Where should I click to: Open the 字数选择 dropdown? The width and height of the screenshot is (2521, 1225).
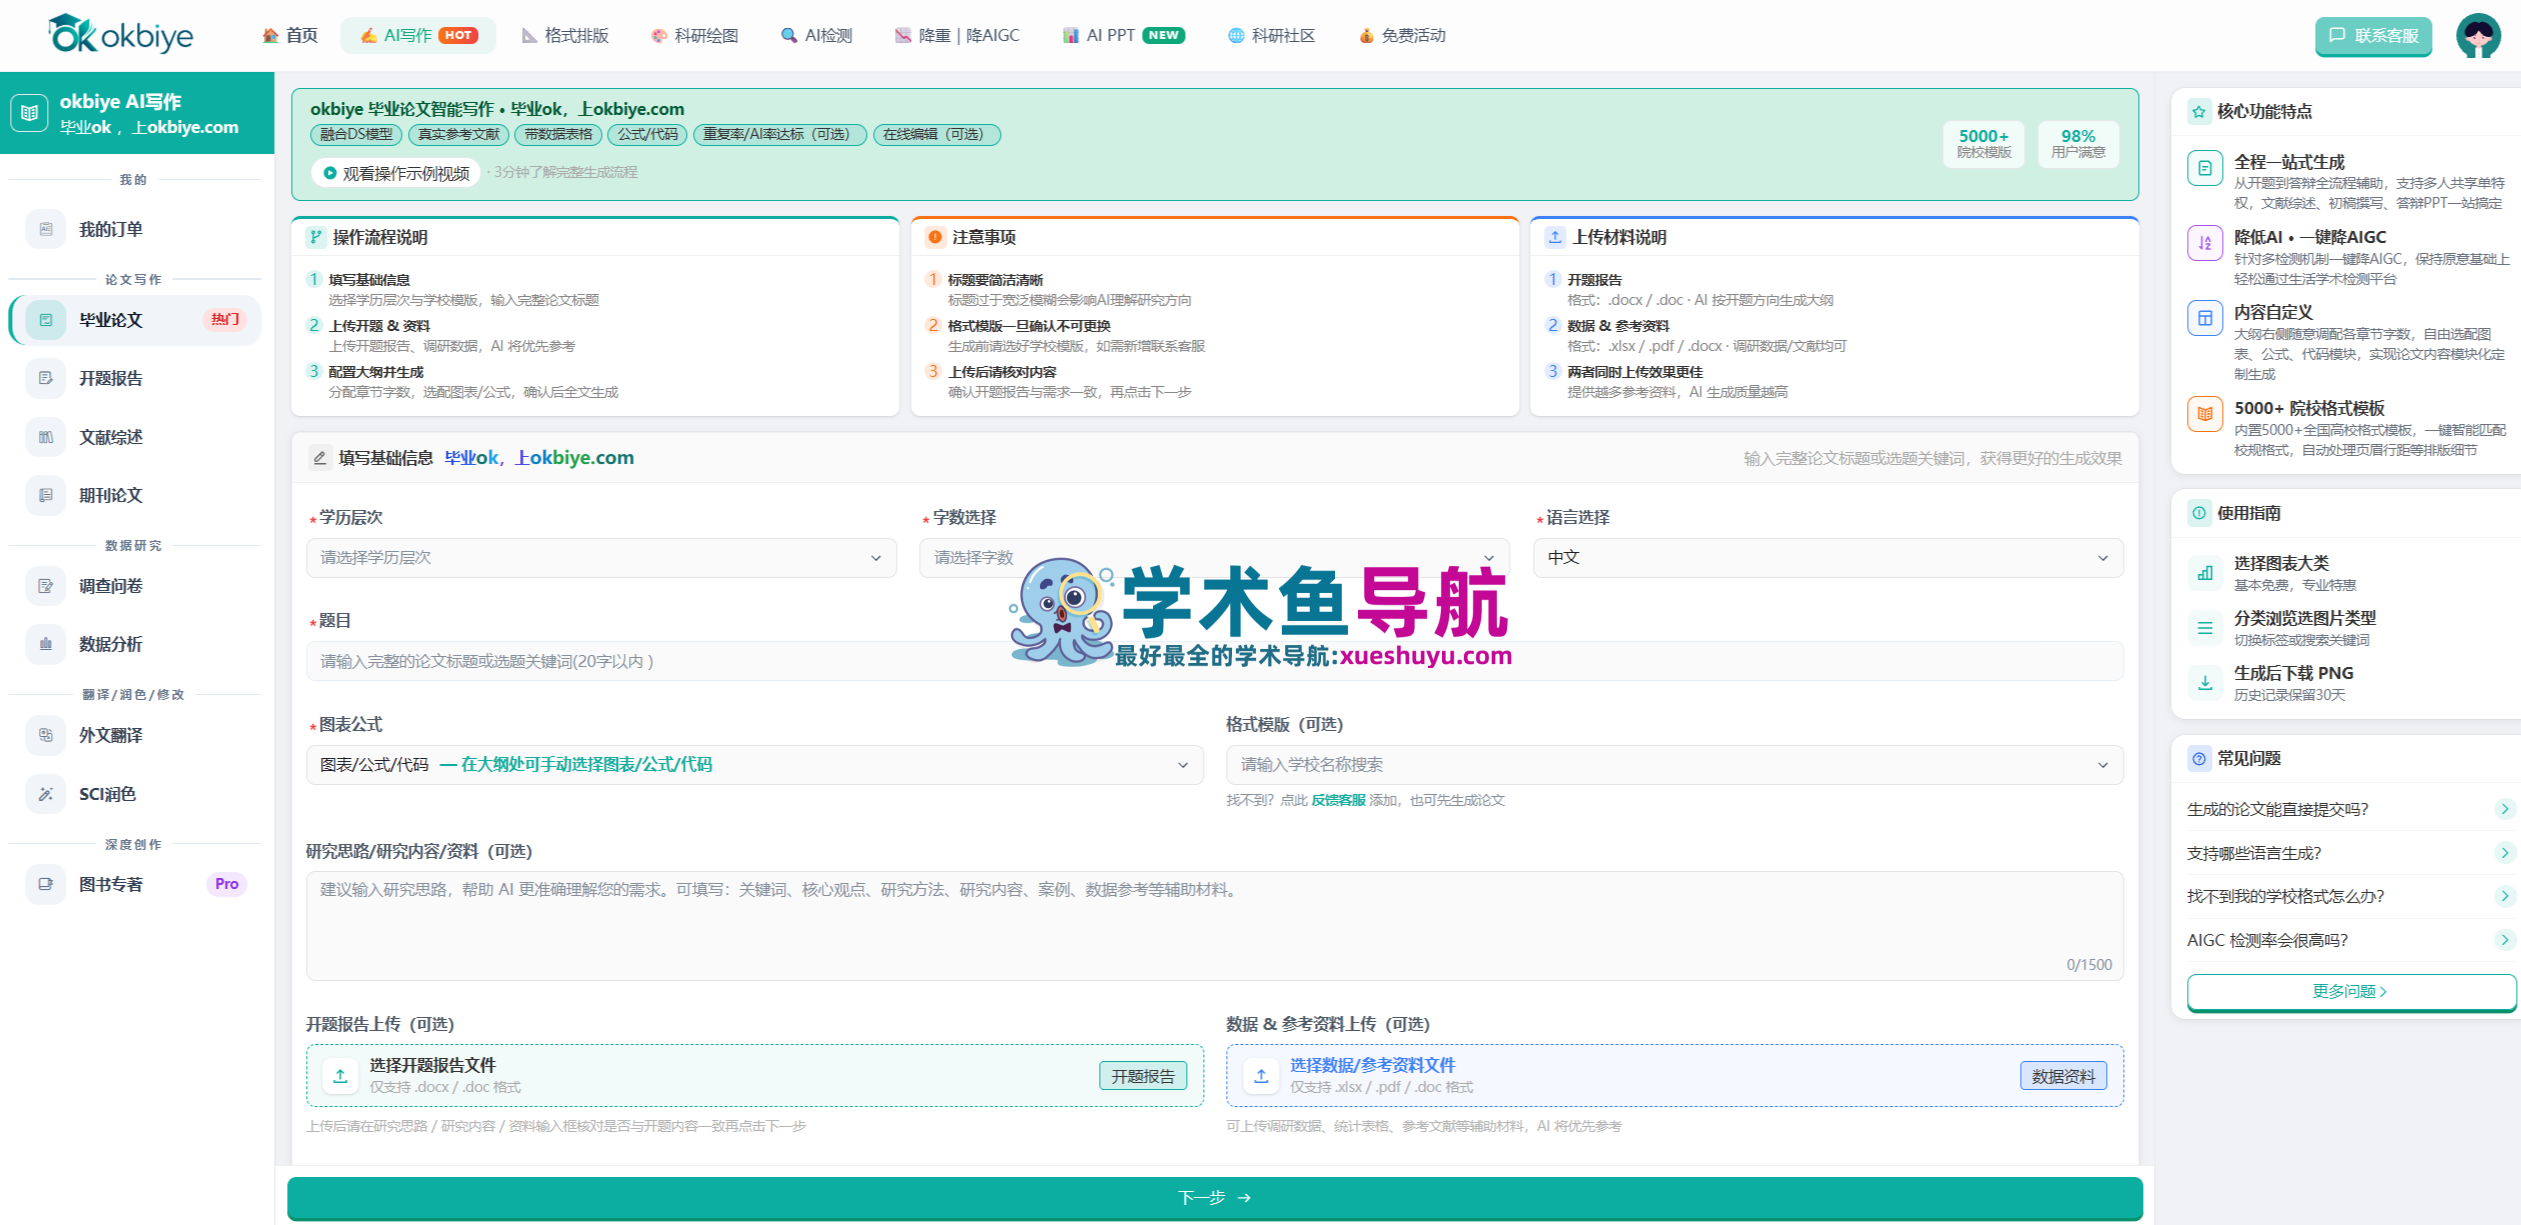[x=1214, y=558]
